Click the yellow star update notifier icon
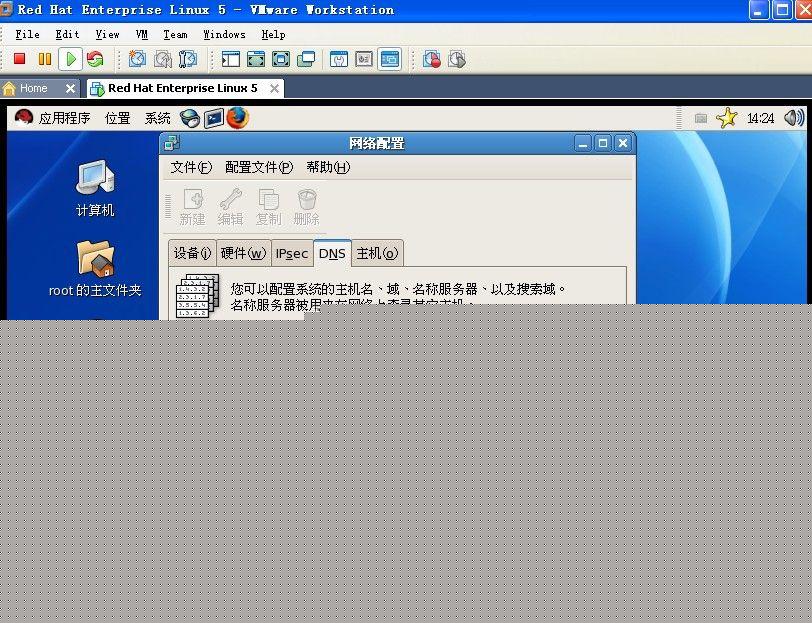Screen dimensions: 812x623 (x=727, y=118)
